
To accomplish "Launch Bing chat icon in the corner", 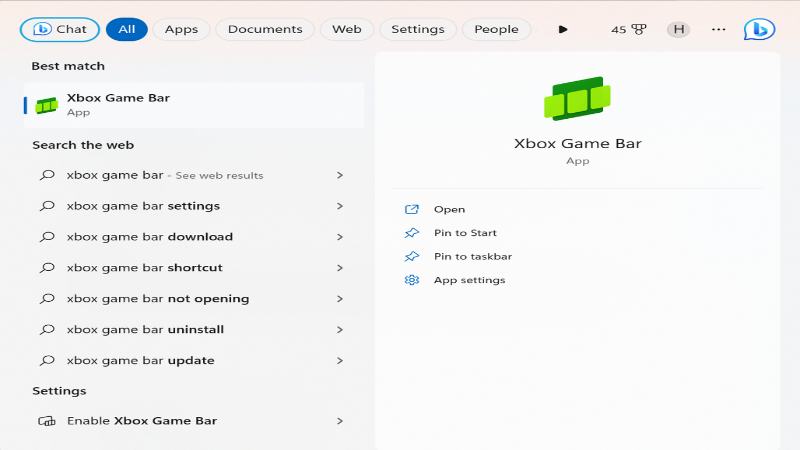I will pos(759,30).
